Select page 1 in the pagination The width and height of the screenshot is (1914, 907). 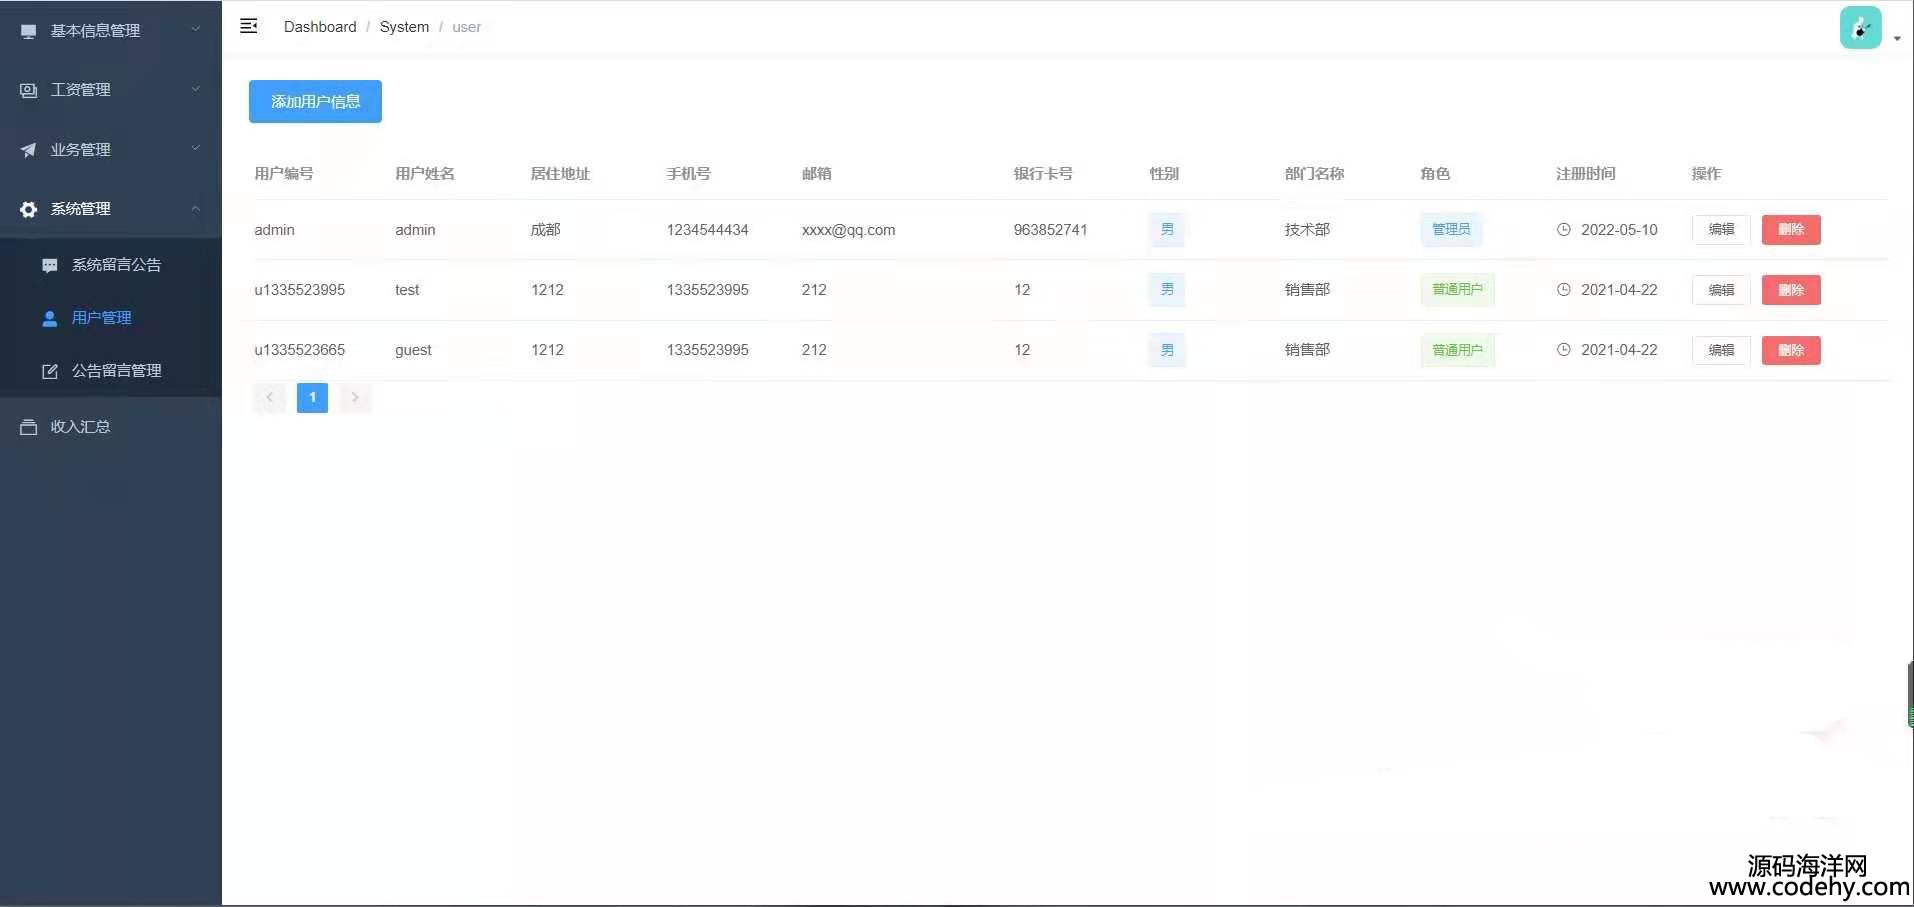click(312, 398)
